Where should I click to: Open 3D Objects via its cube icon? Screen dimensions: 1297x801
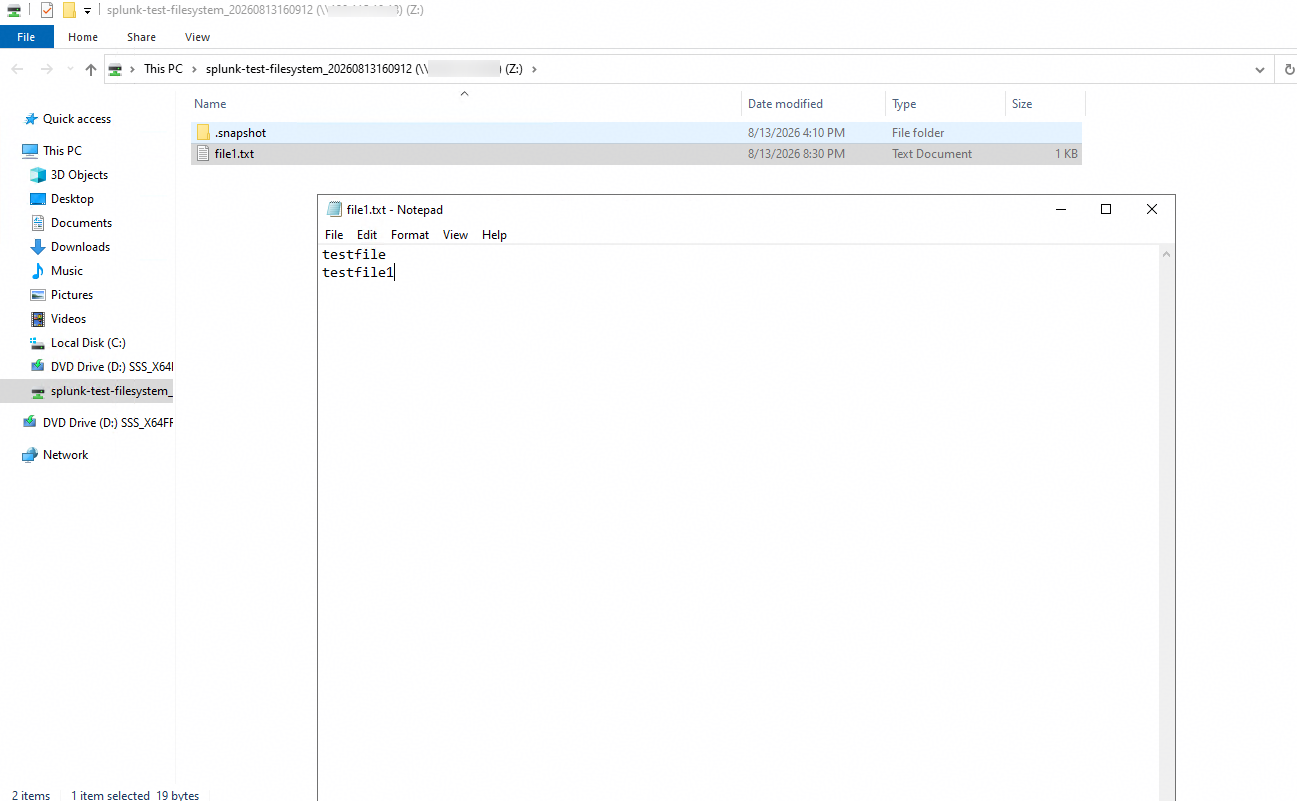click(38, 175)
